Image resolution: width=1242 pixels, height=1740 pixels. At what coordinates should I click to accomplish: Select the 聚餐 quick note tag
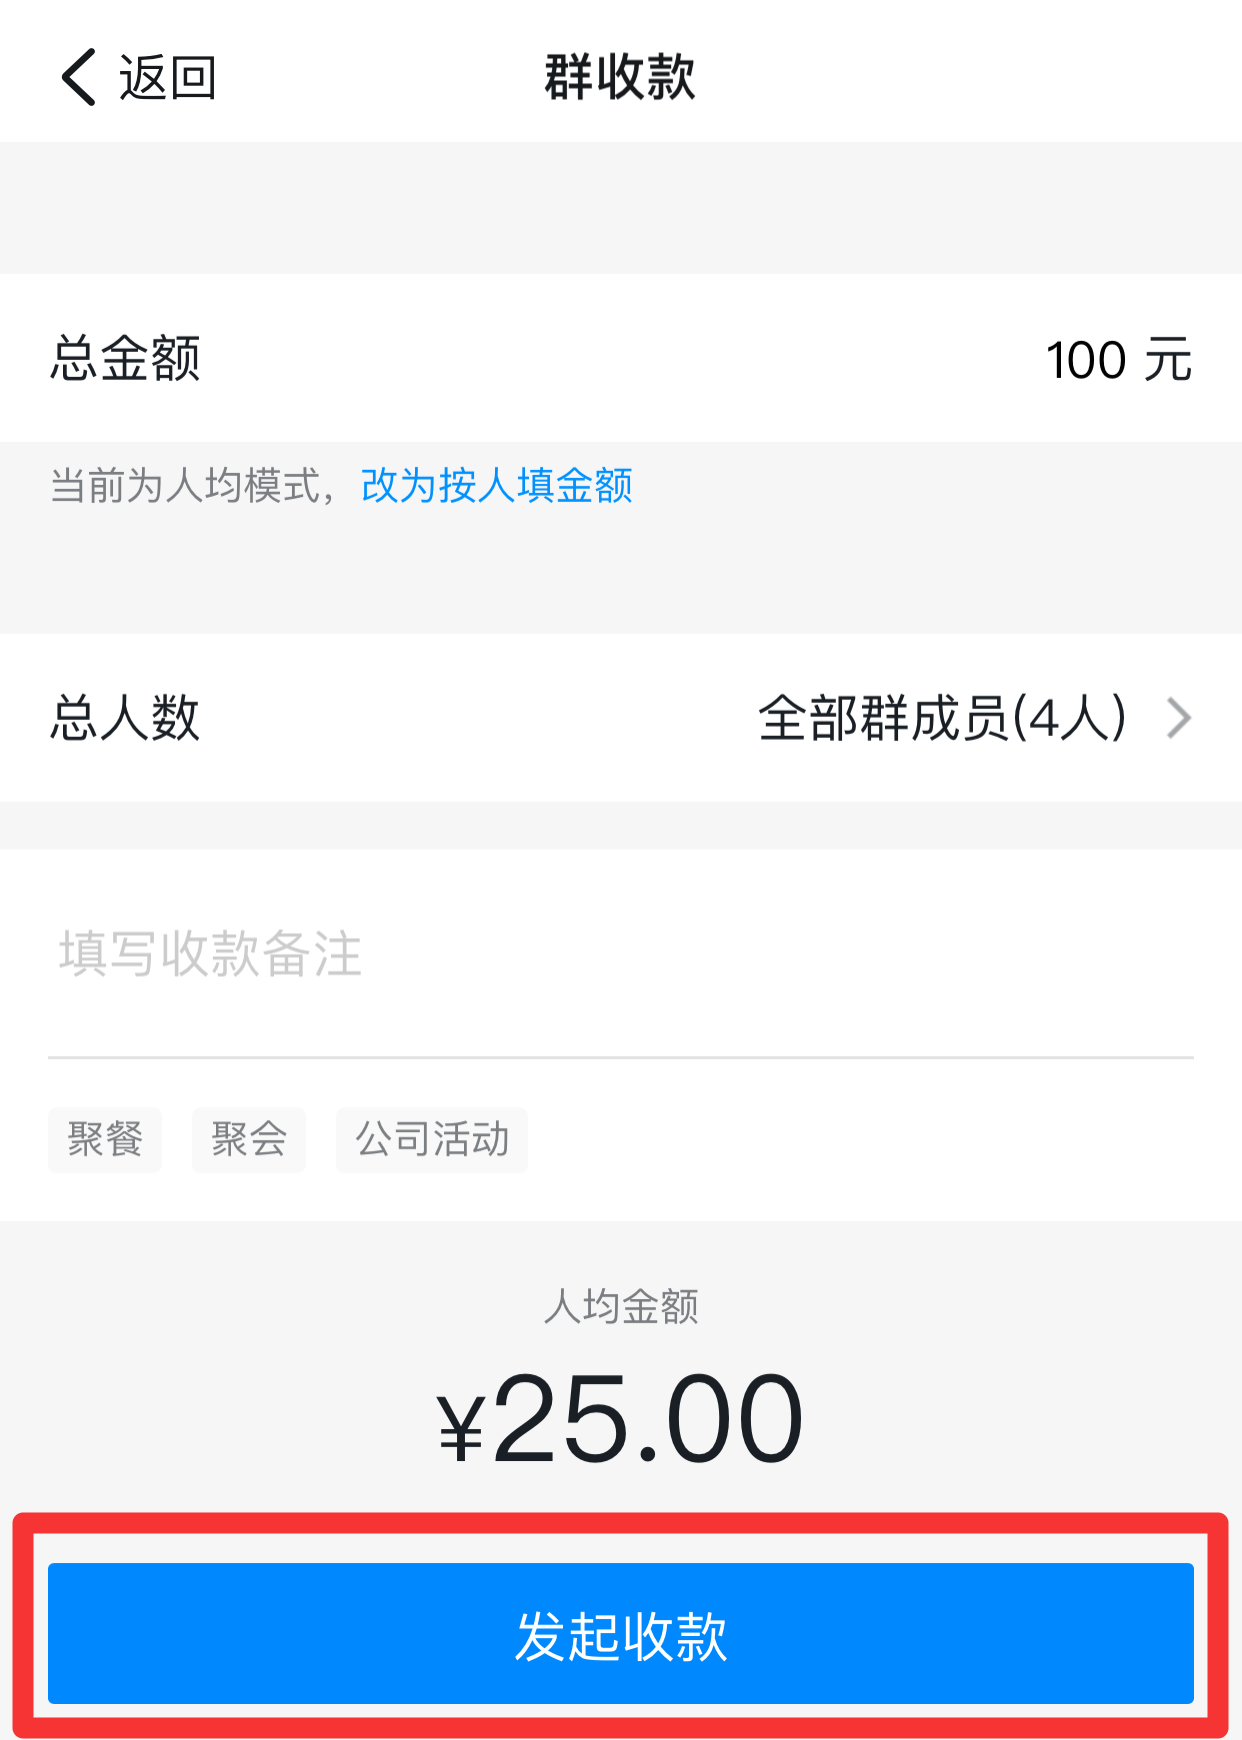point(105,1139)
